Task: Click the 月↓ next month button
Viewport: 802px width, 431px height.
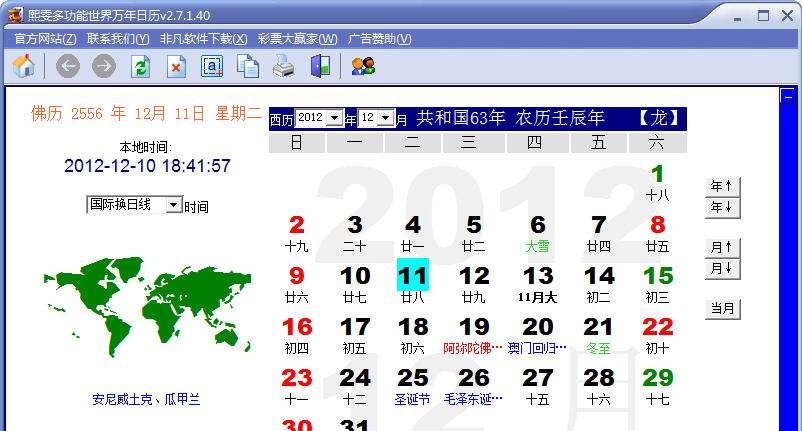Action: point(722,268)
